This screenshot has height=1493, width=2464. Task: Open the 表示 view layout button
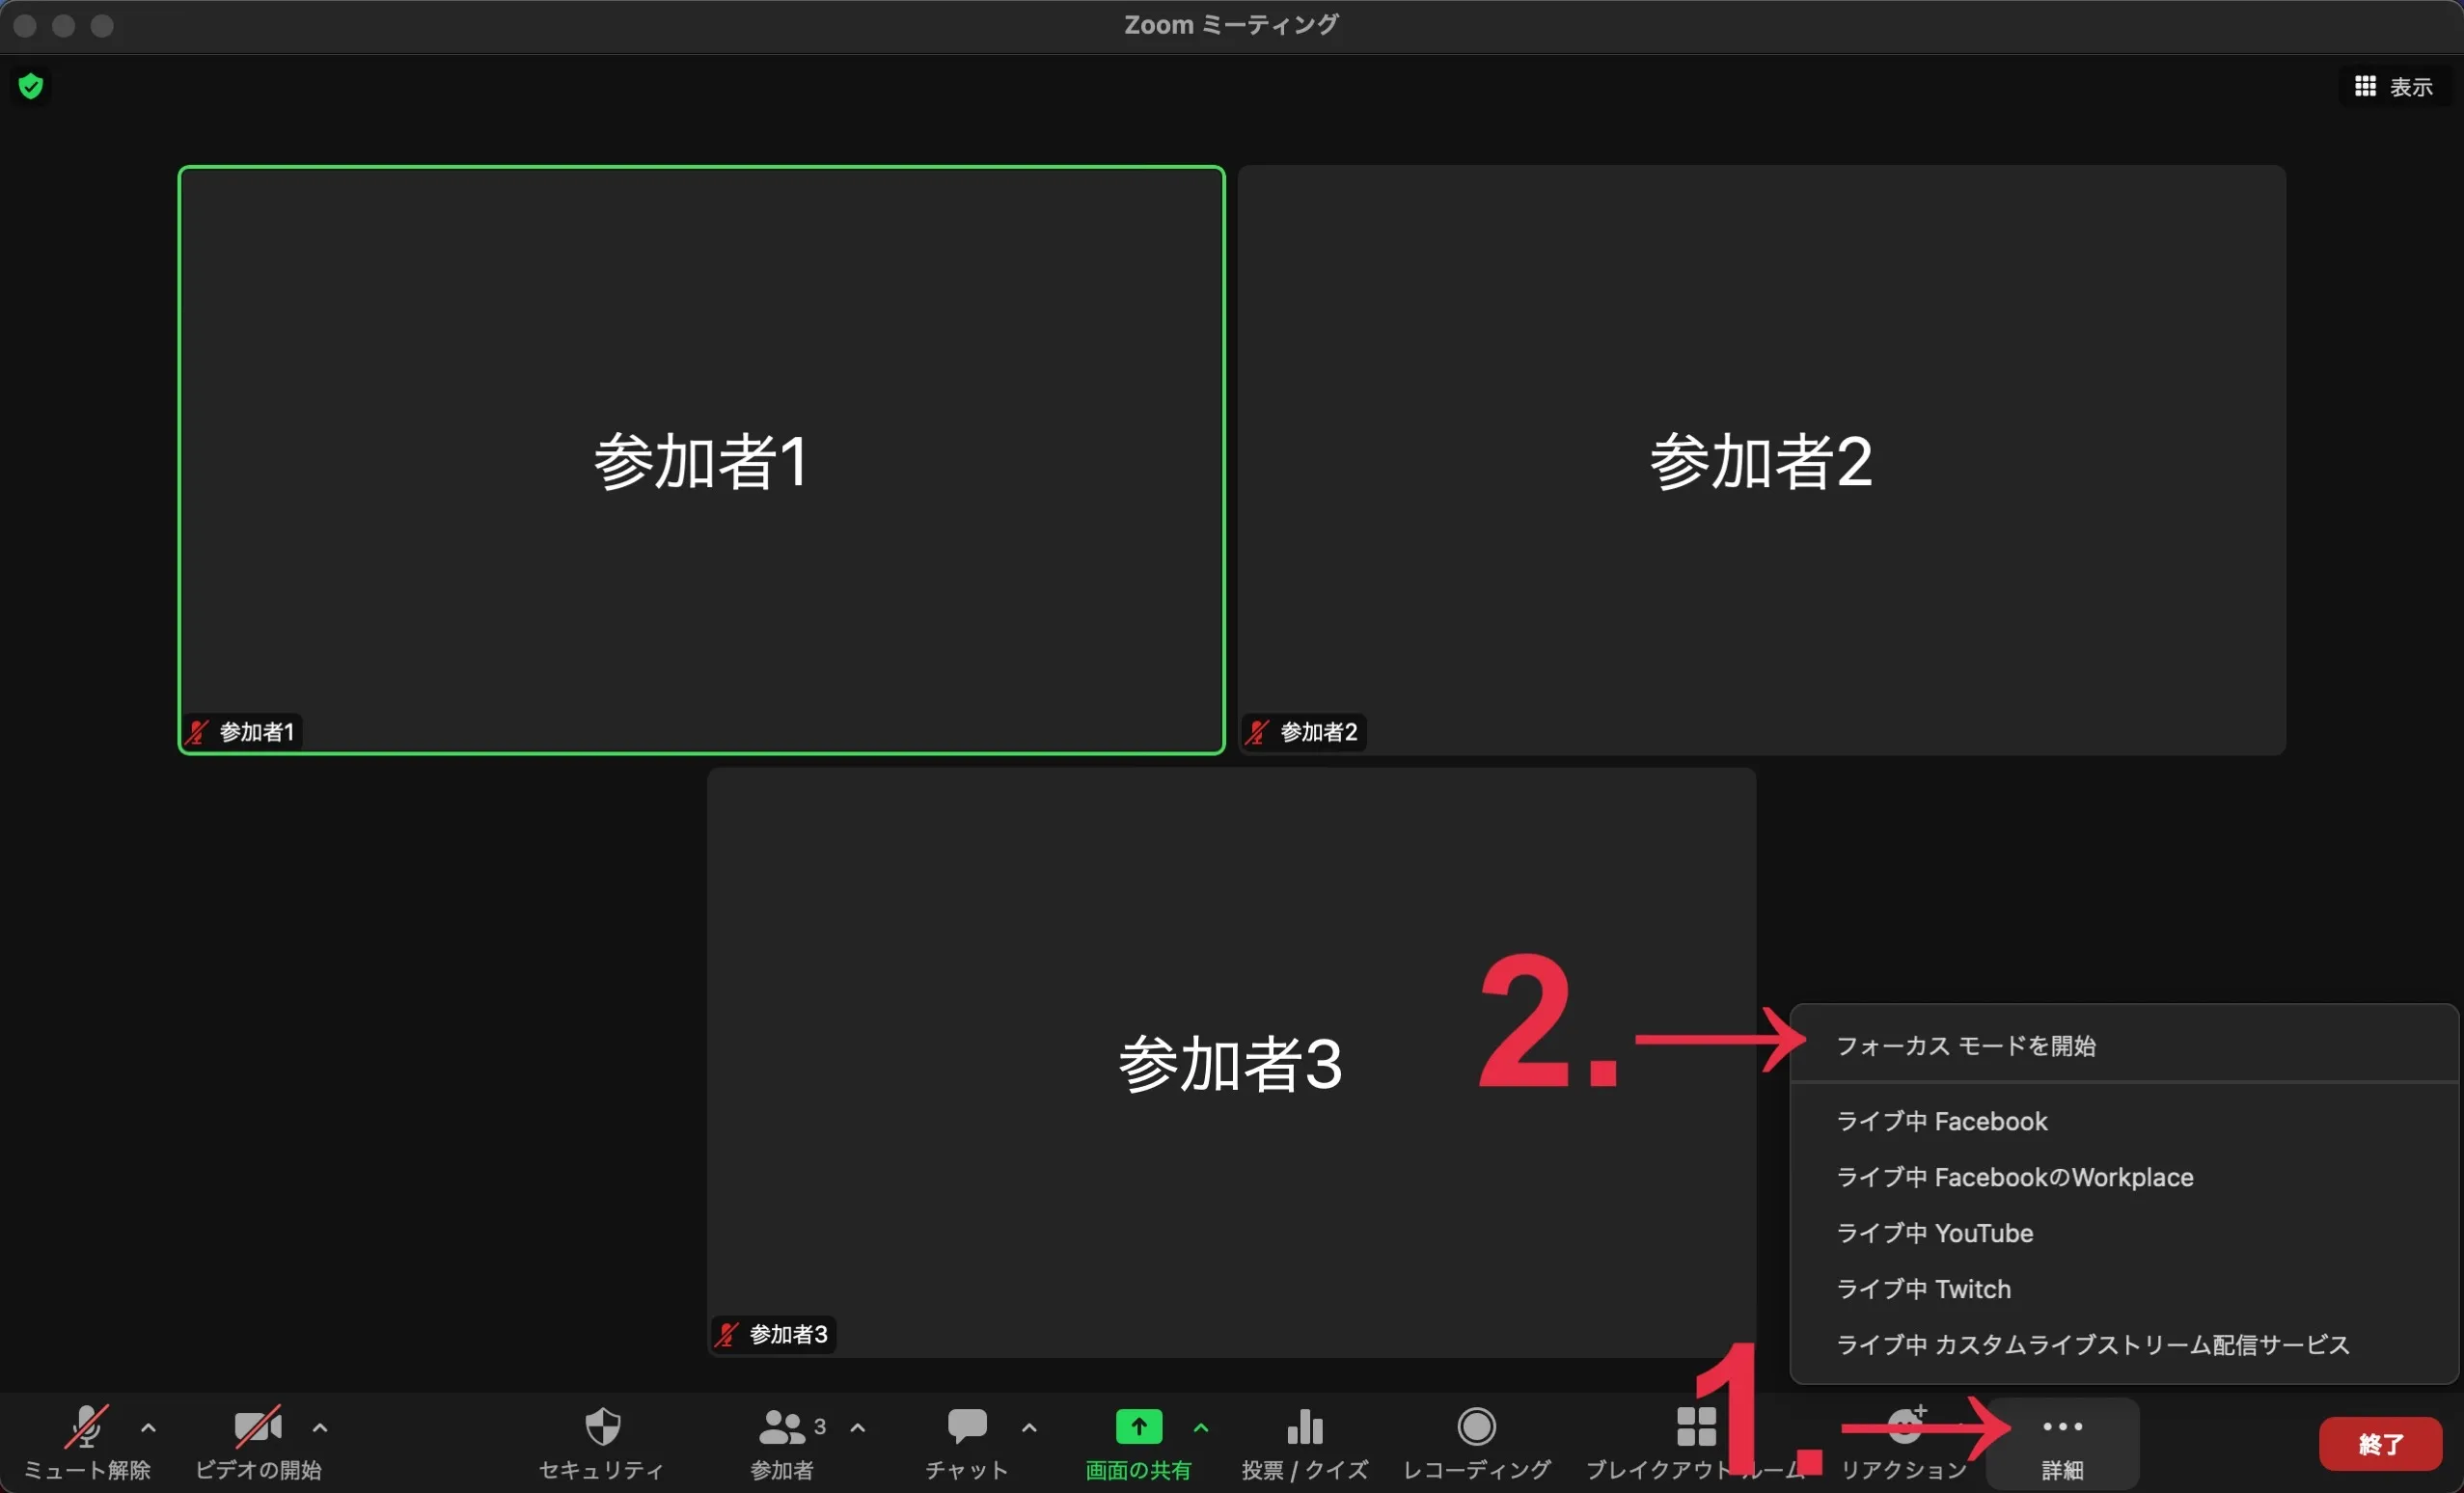pyautogui.click(x=2394, y=87)
